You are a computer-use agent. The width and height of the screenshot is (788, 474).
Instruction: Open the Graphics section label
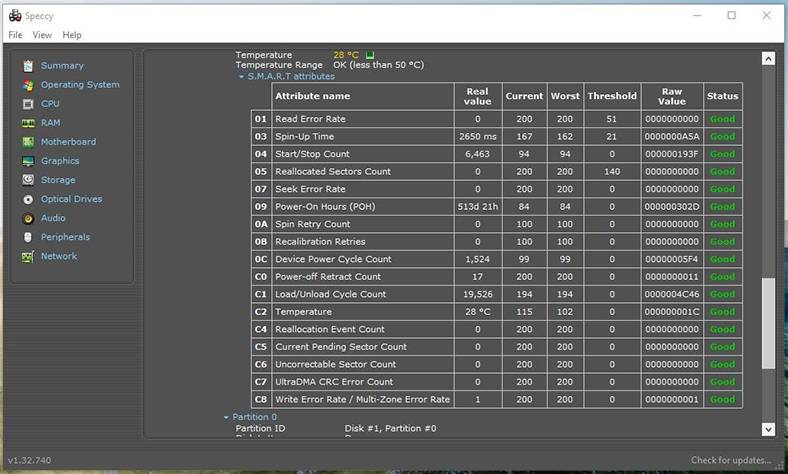[x=60, y=161]
